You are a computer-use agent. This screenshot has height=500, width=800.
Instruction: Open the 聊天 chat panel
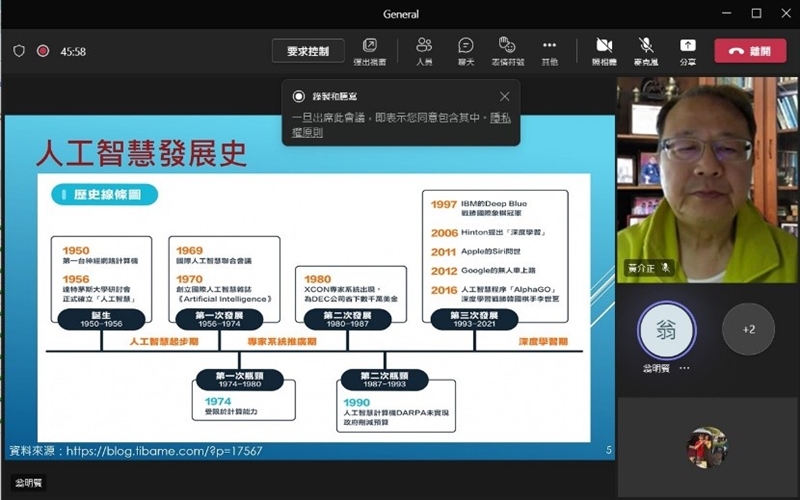coord(466,50)
